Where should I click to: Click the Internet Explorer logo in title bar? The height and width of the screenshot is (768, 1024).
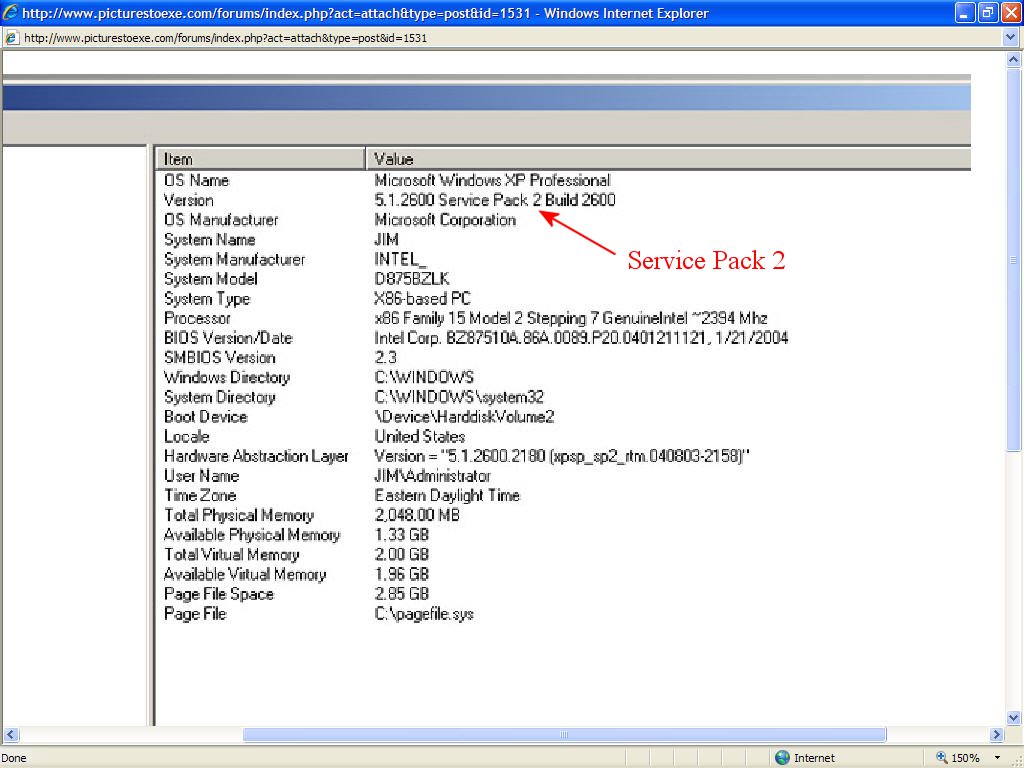pyautogui.click(x=10, y=12)
